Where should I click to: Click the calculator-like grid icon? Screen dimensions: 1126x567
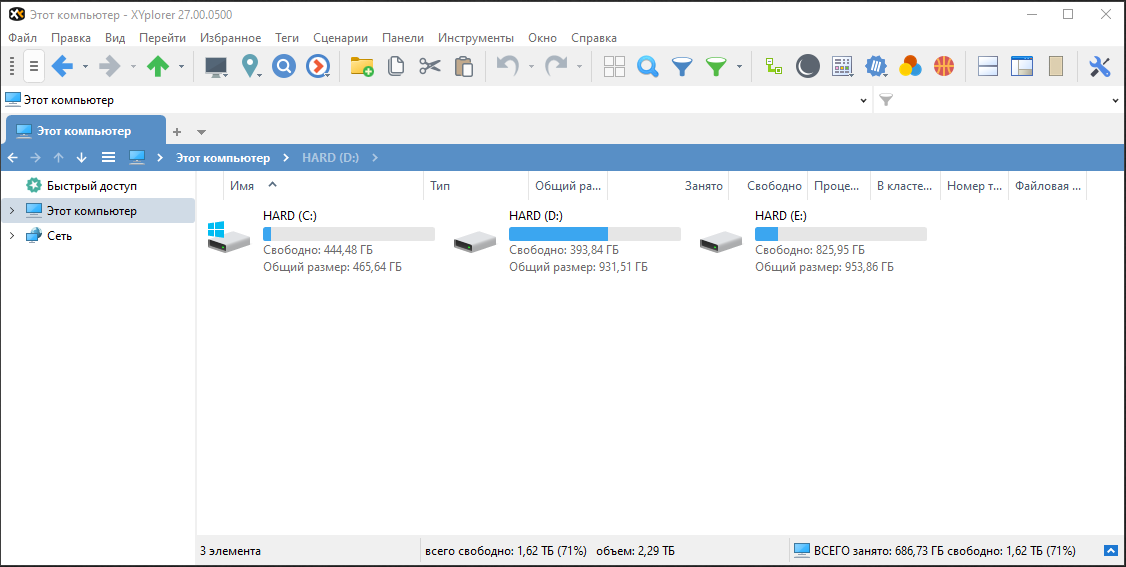coord(842,67)
